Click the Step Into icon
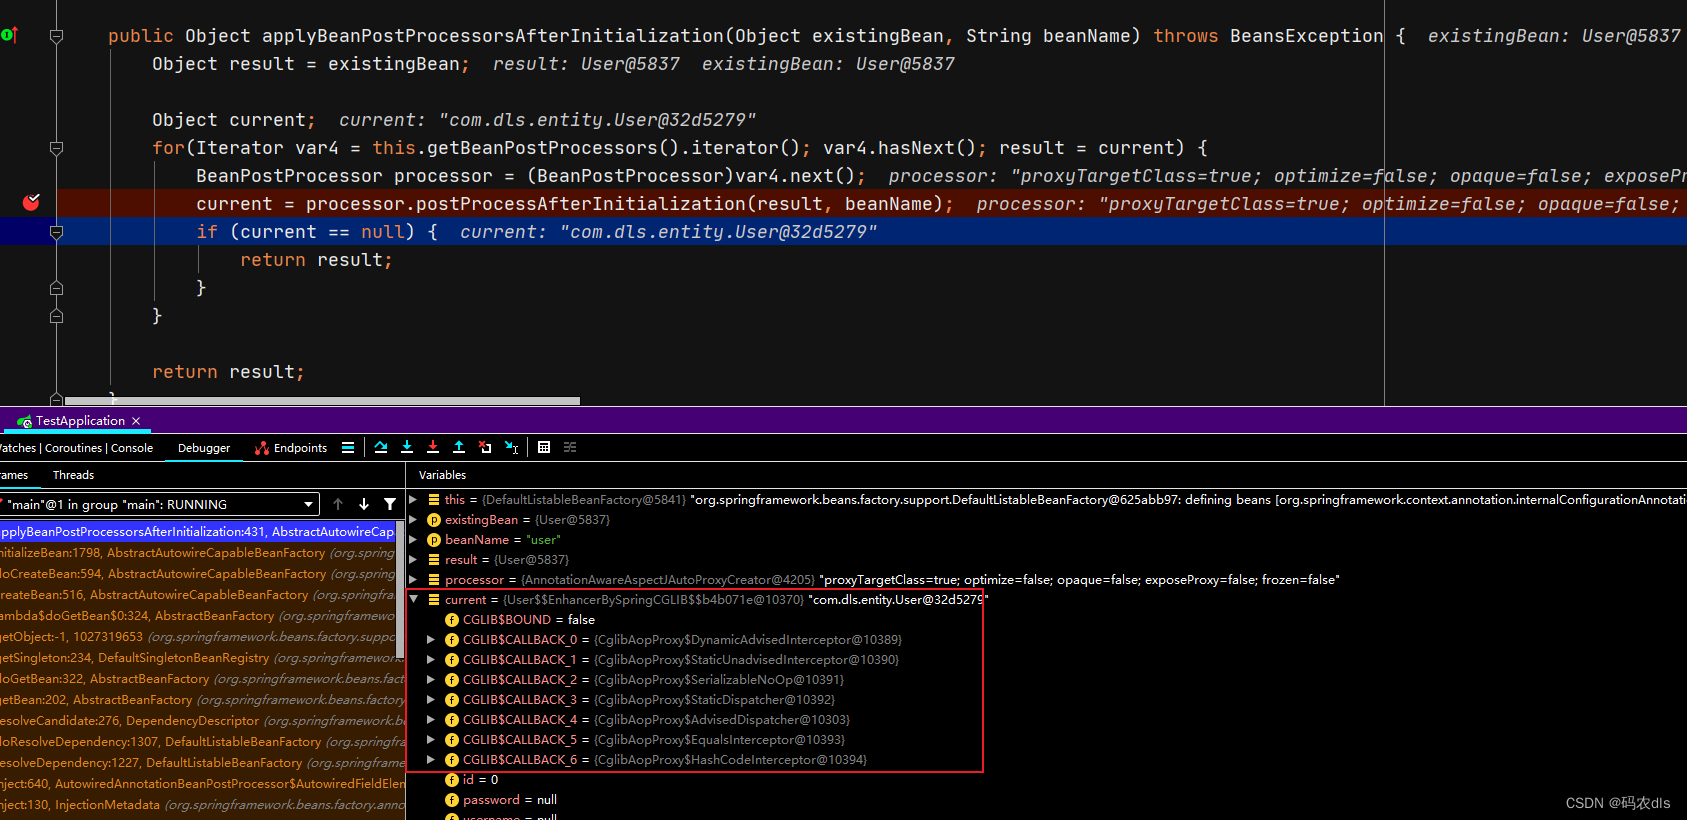The height and width of the screenshot is (820, 1687). [407, 447]
